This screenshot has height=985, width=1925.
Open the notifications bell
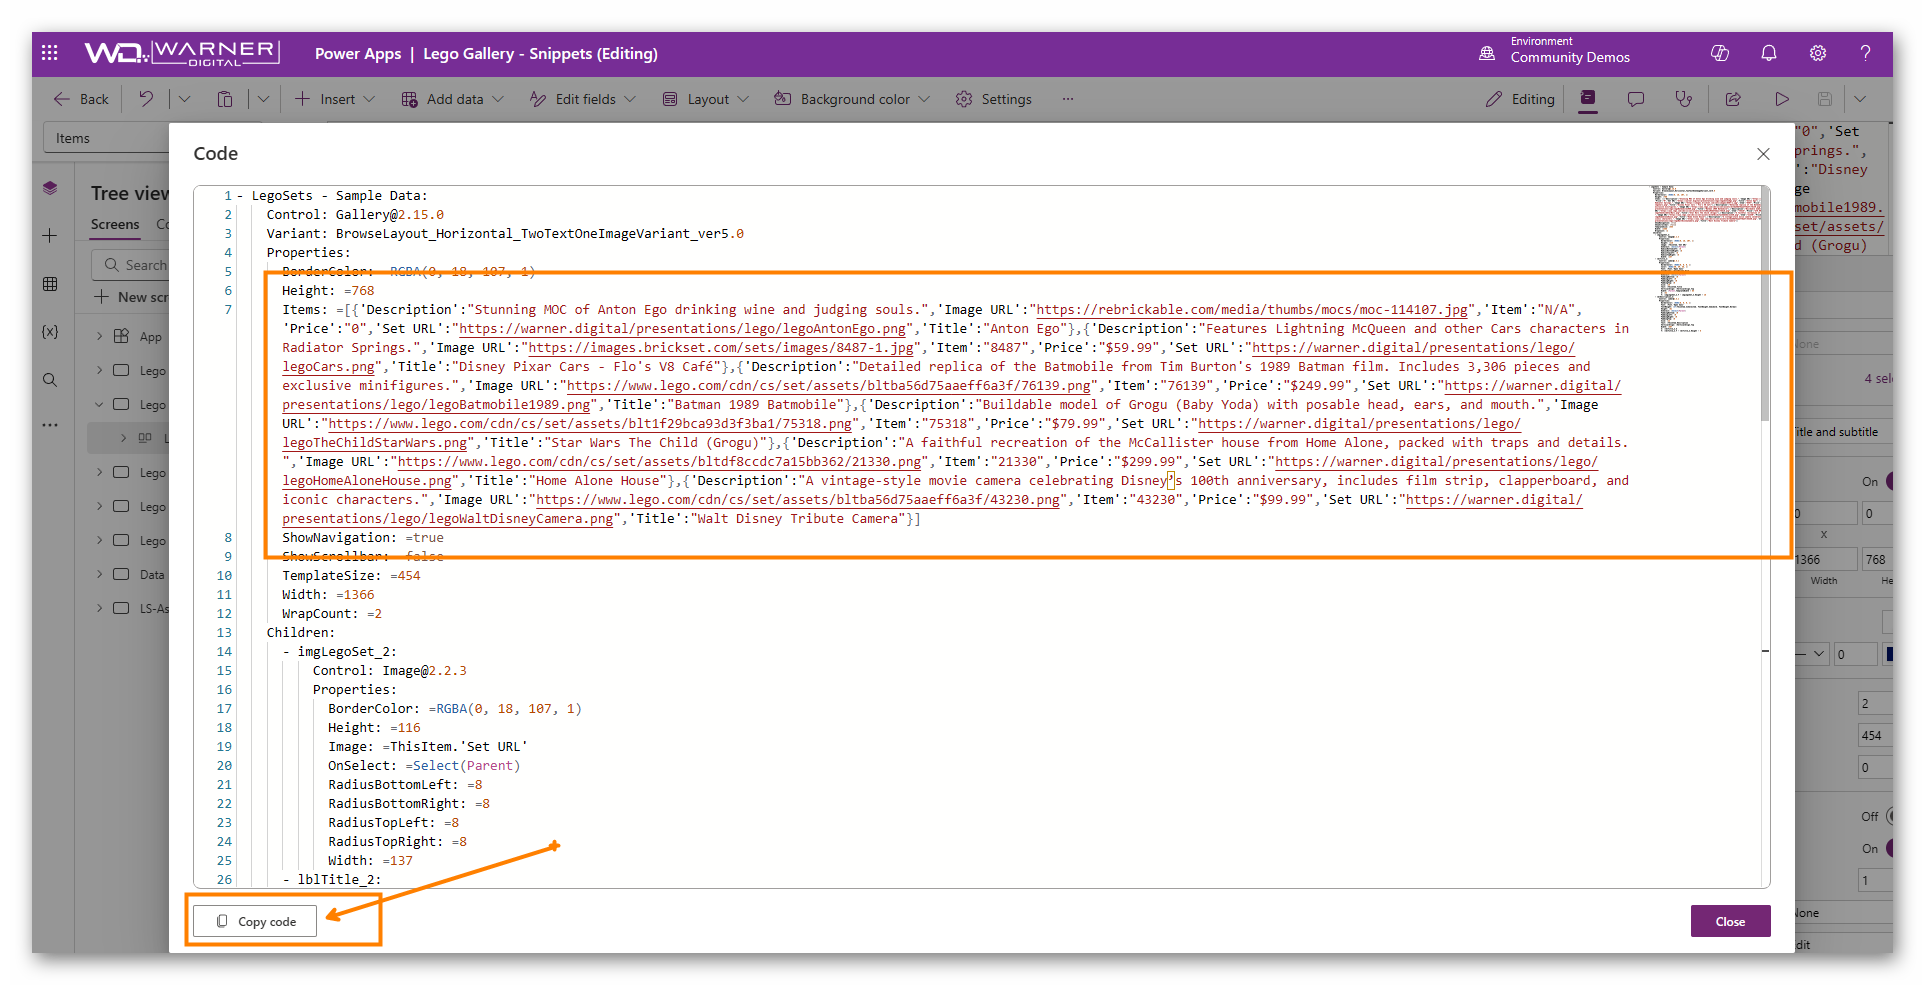click(1769, 53)
